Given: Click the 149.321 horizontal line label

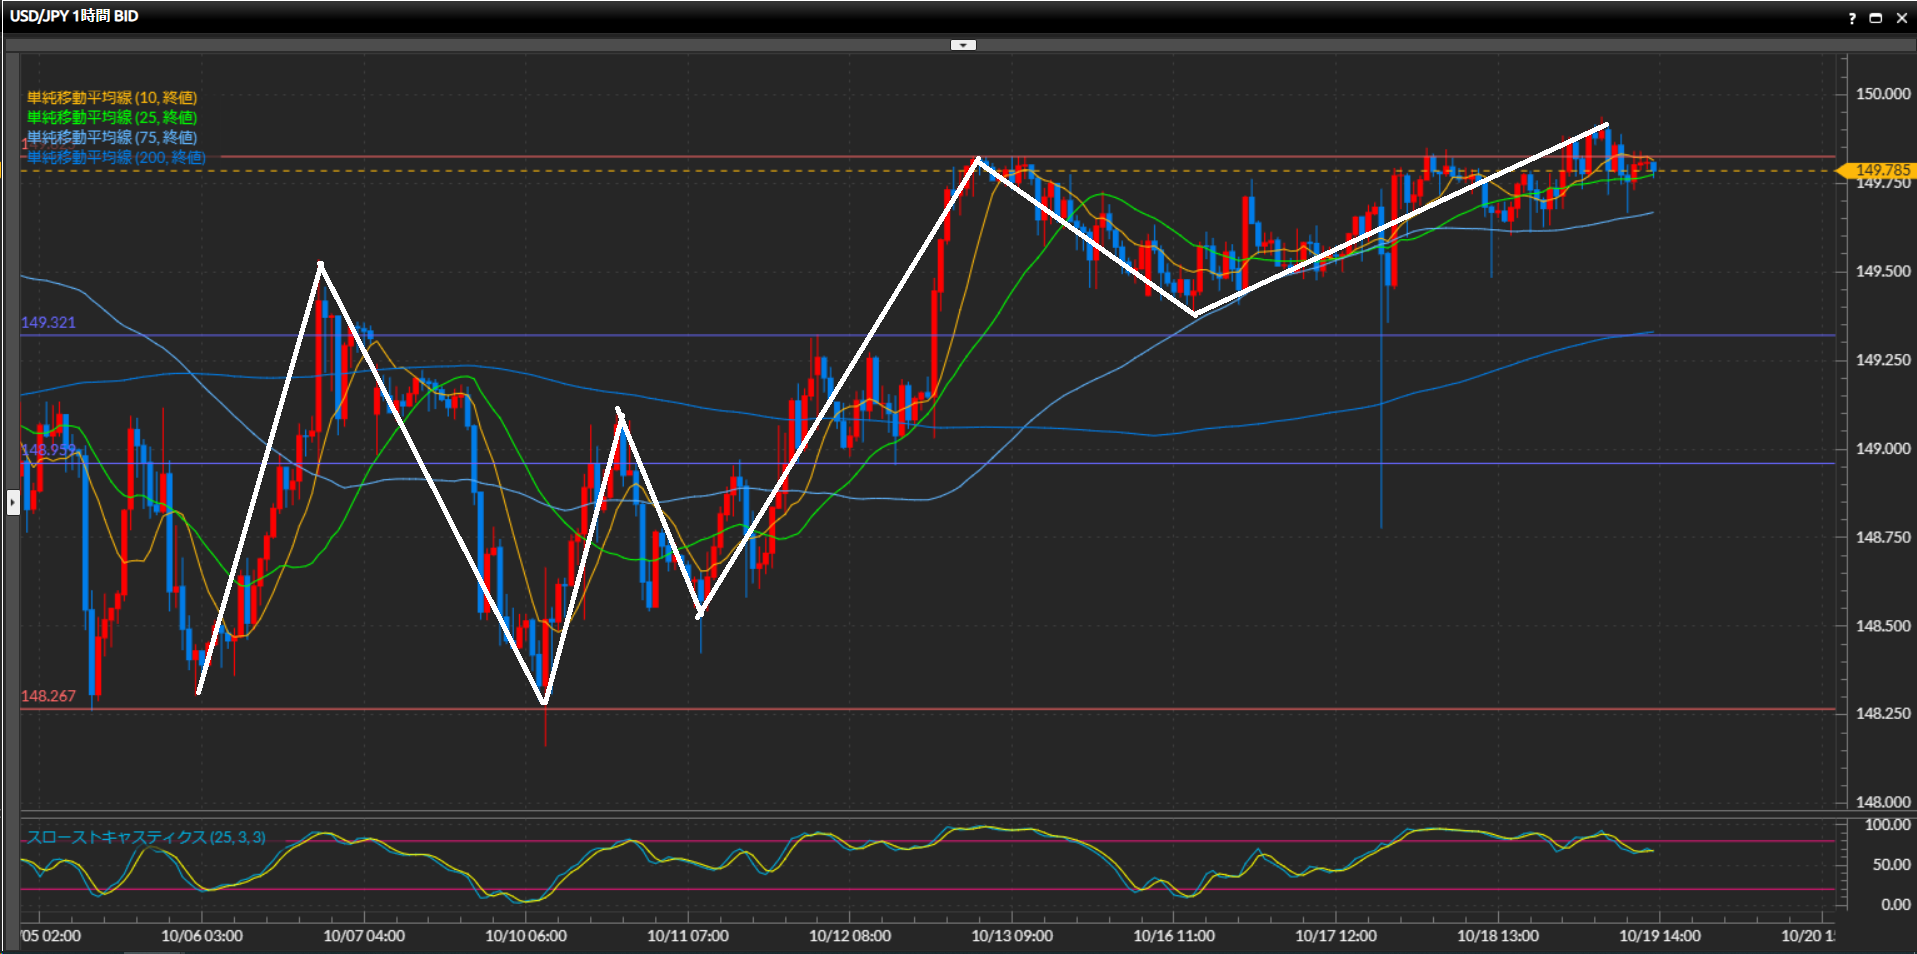Looking at the screenshot, I should pyautogui.click(x=48, y=322).
